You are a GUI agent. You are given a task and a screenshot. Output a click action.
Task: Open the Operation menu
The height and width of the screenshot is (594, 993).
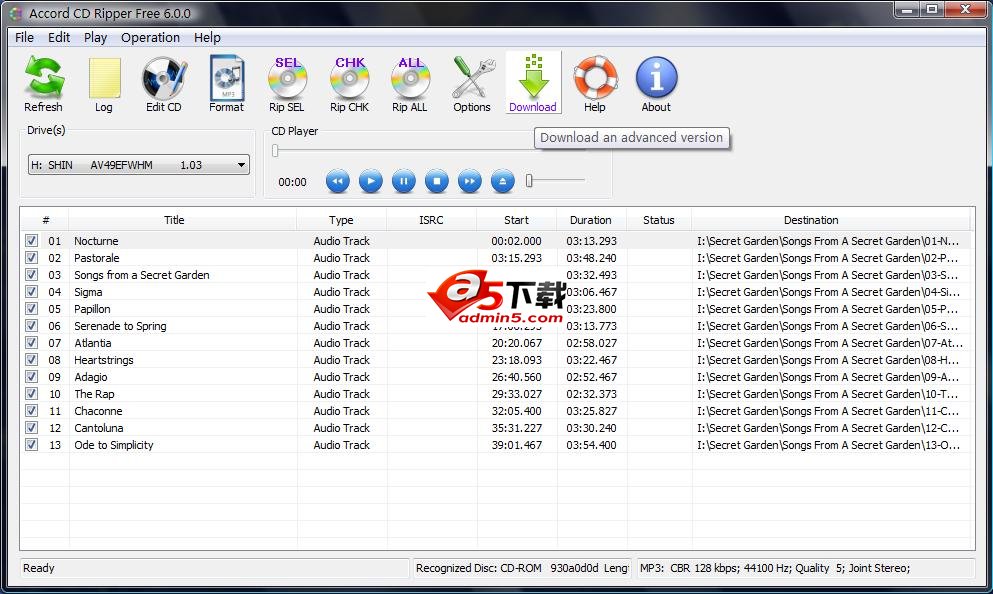[x=150, y=38]
